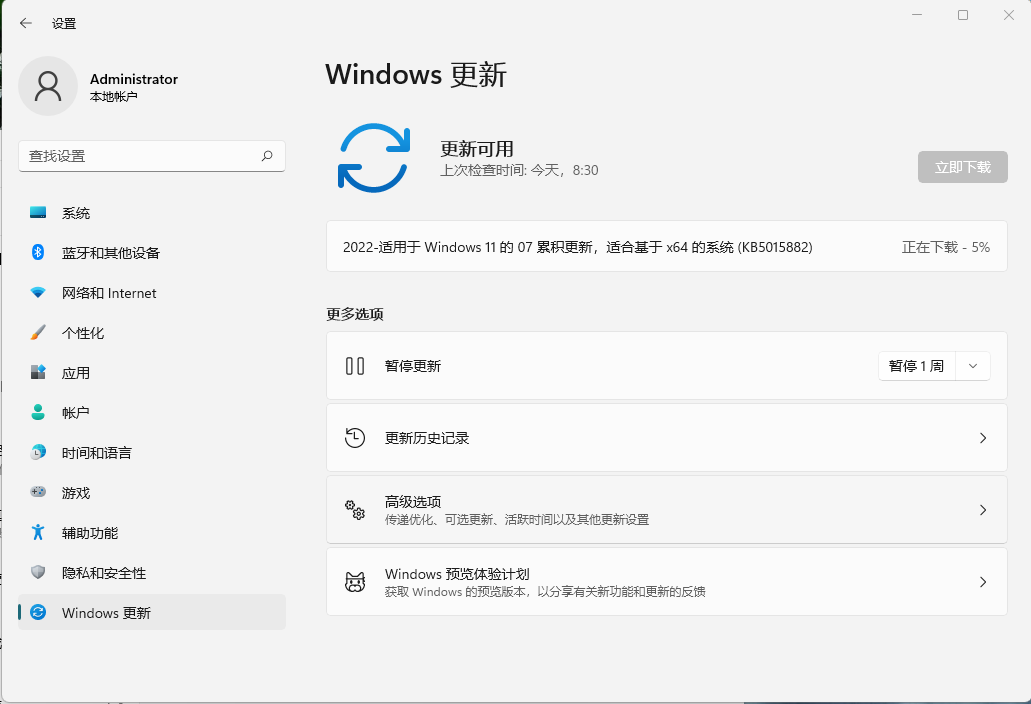Expand the 高级选项 row chevron
This screenshot has width=1031, height=704.
pyautogui.click(x=981, y=509)
